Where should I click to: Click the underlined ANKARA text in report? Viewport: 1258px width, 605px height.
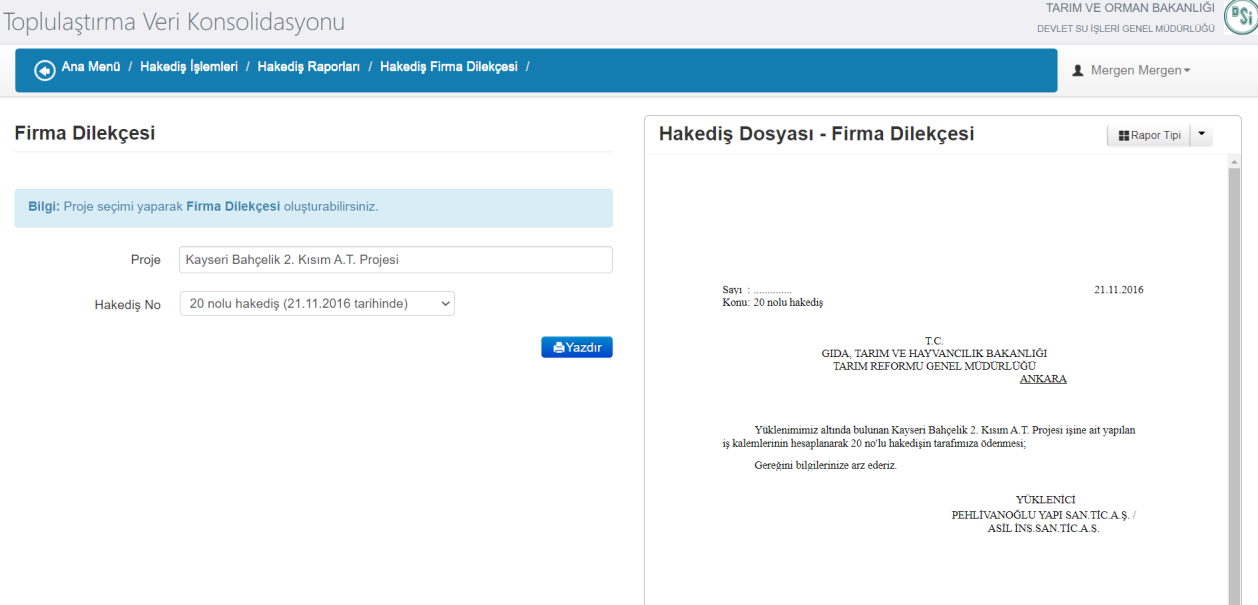click(x=1042, y=379)
